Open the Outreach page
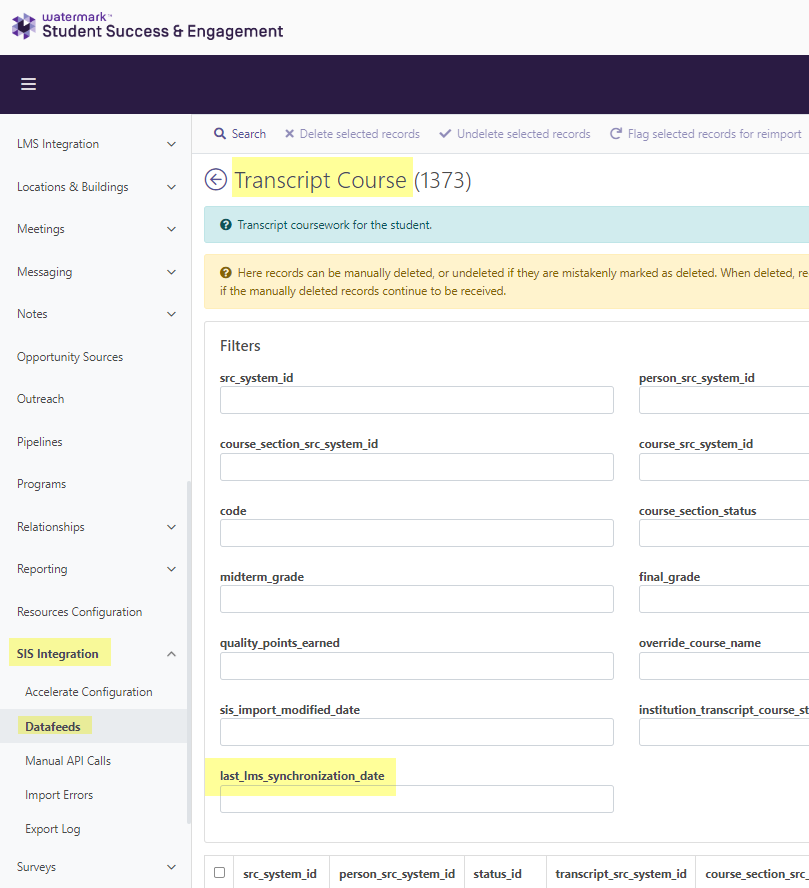Image resolution: width=809 pixels, height=888 pixels. click(x=40, y=399)
